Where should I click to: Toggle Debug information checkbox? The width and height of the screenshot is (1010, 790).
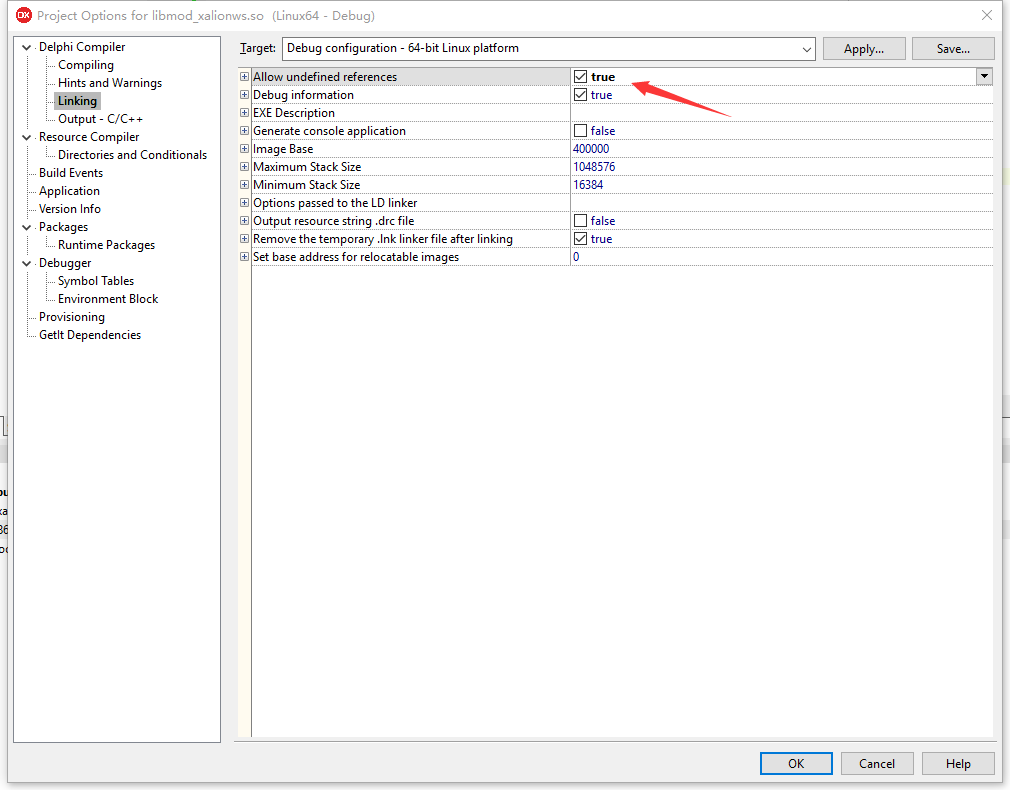580,95
